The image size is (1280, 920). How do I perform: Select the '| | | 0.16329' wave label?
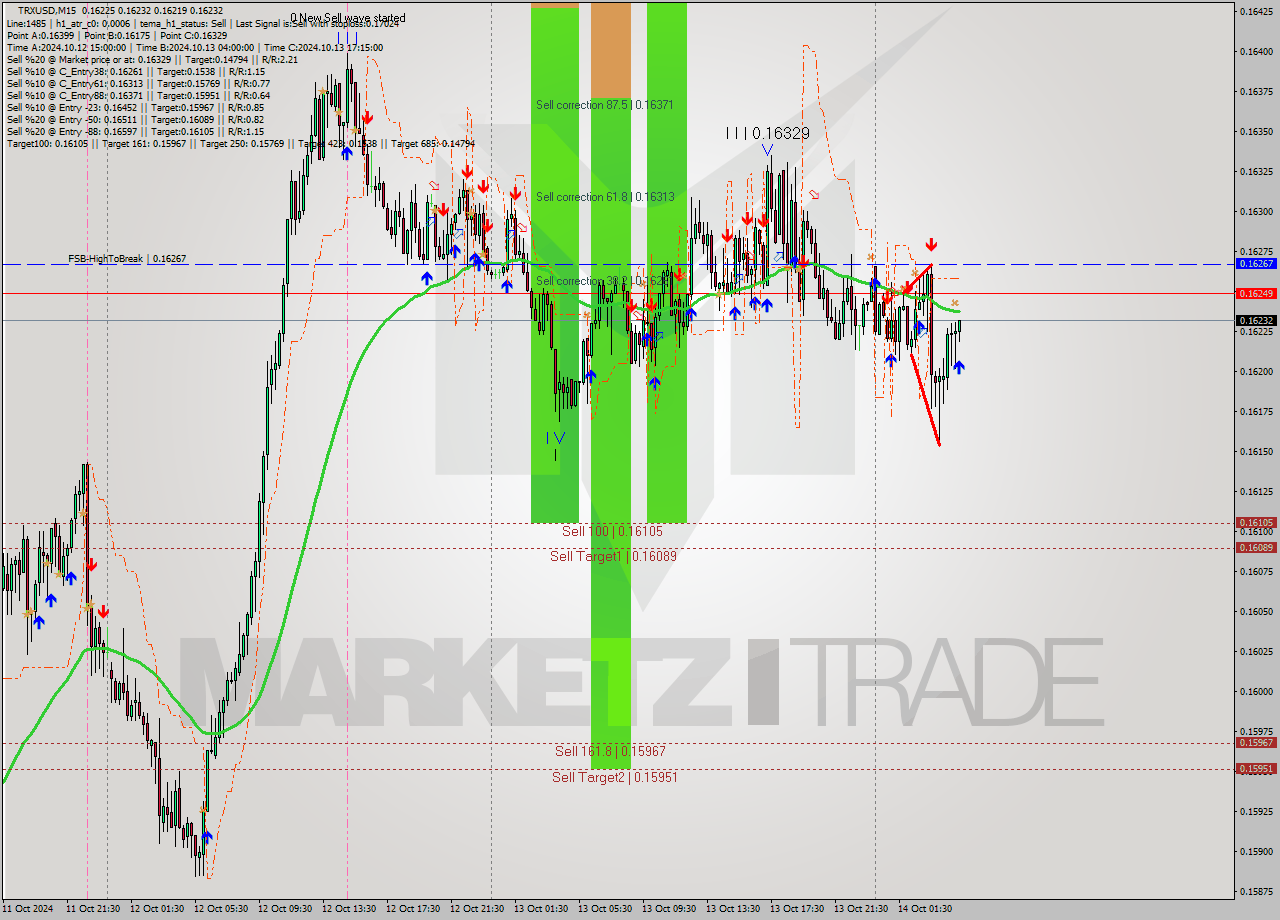coord(768,133)
